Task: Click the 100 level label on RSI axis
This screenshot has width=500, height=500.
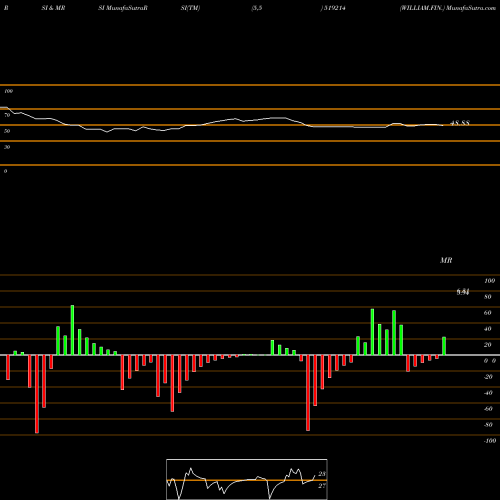Action: pos(8,91)
